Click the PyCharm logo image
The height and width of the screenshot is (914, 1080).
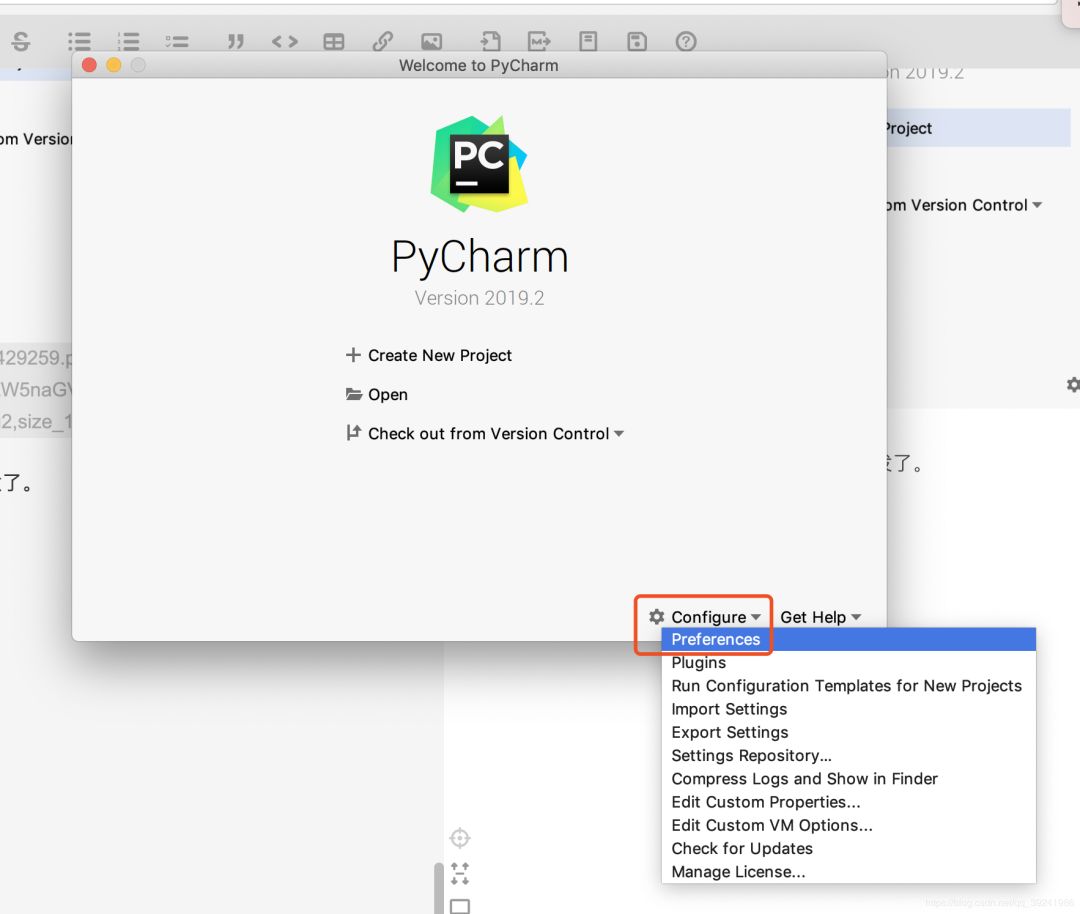(479, 164)
